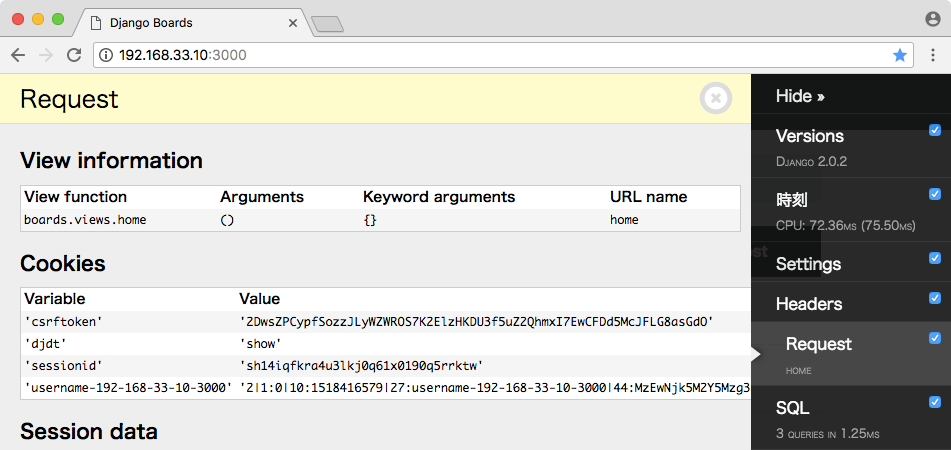Click the browser forward arrow
This screenshot has height=450, width=951.
coord(46,55)
